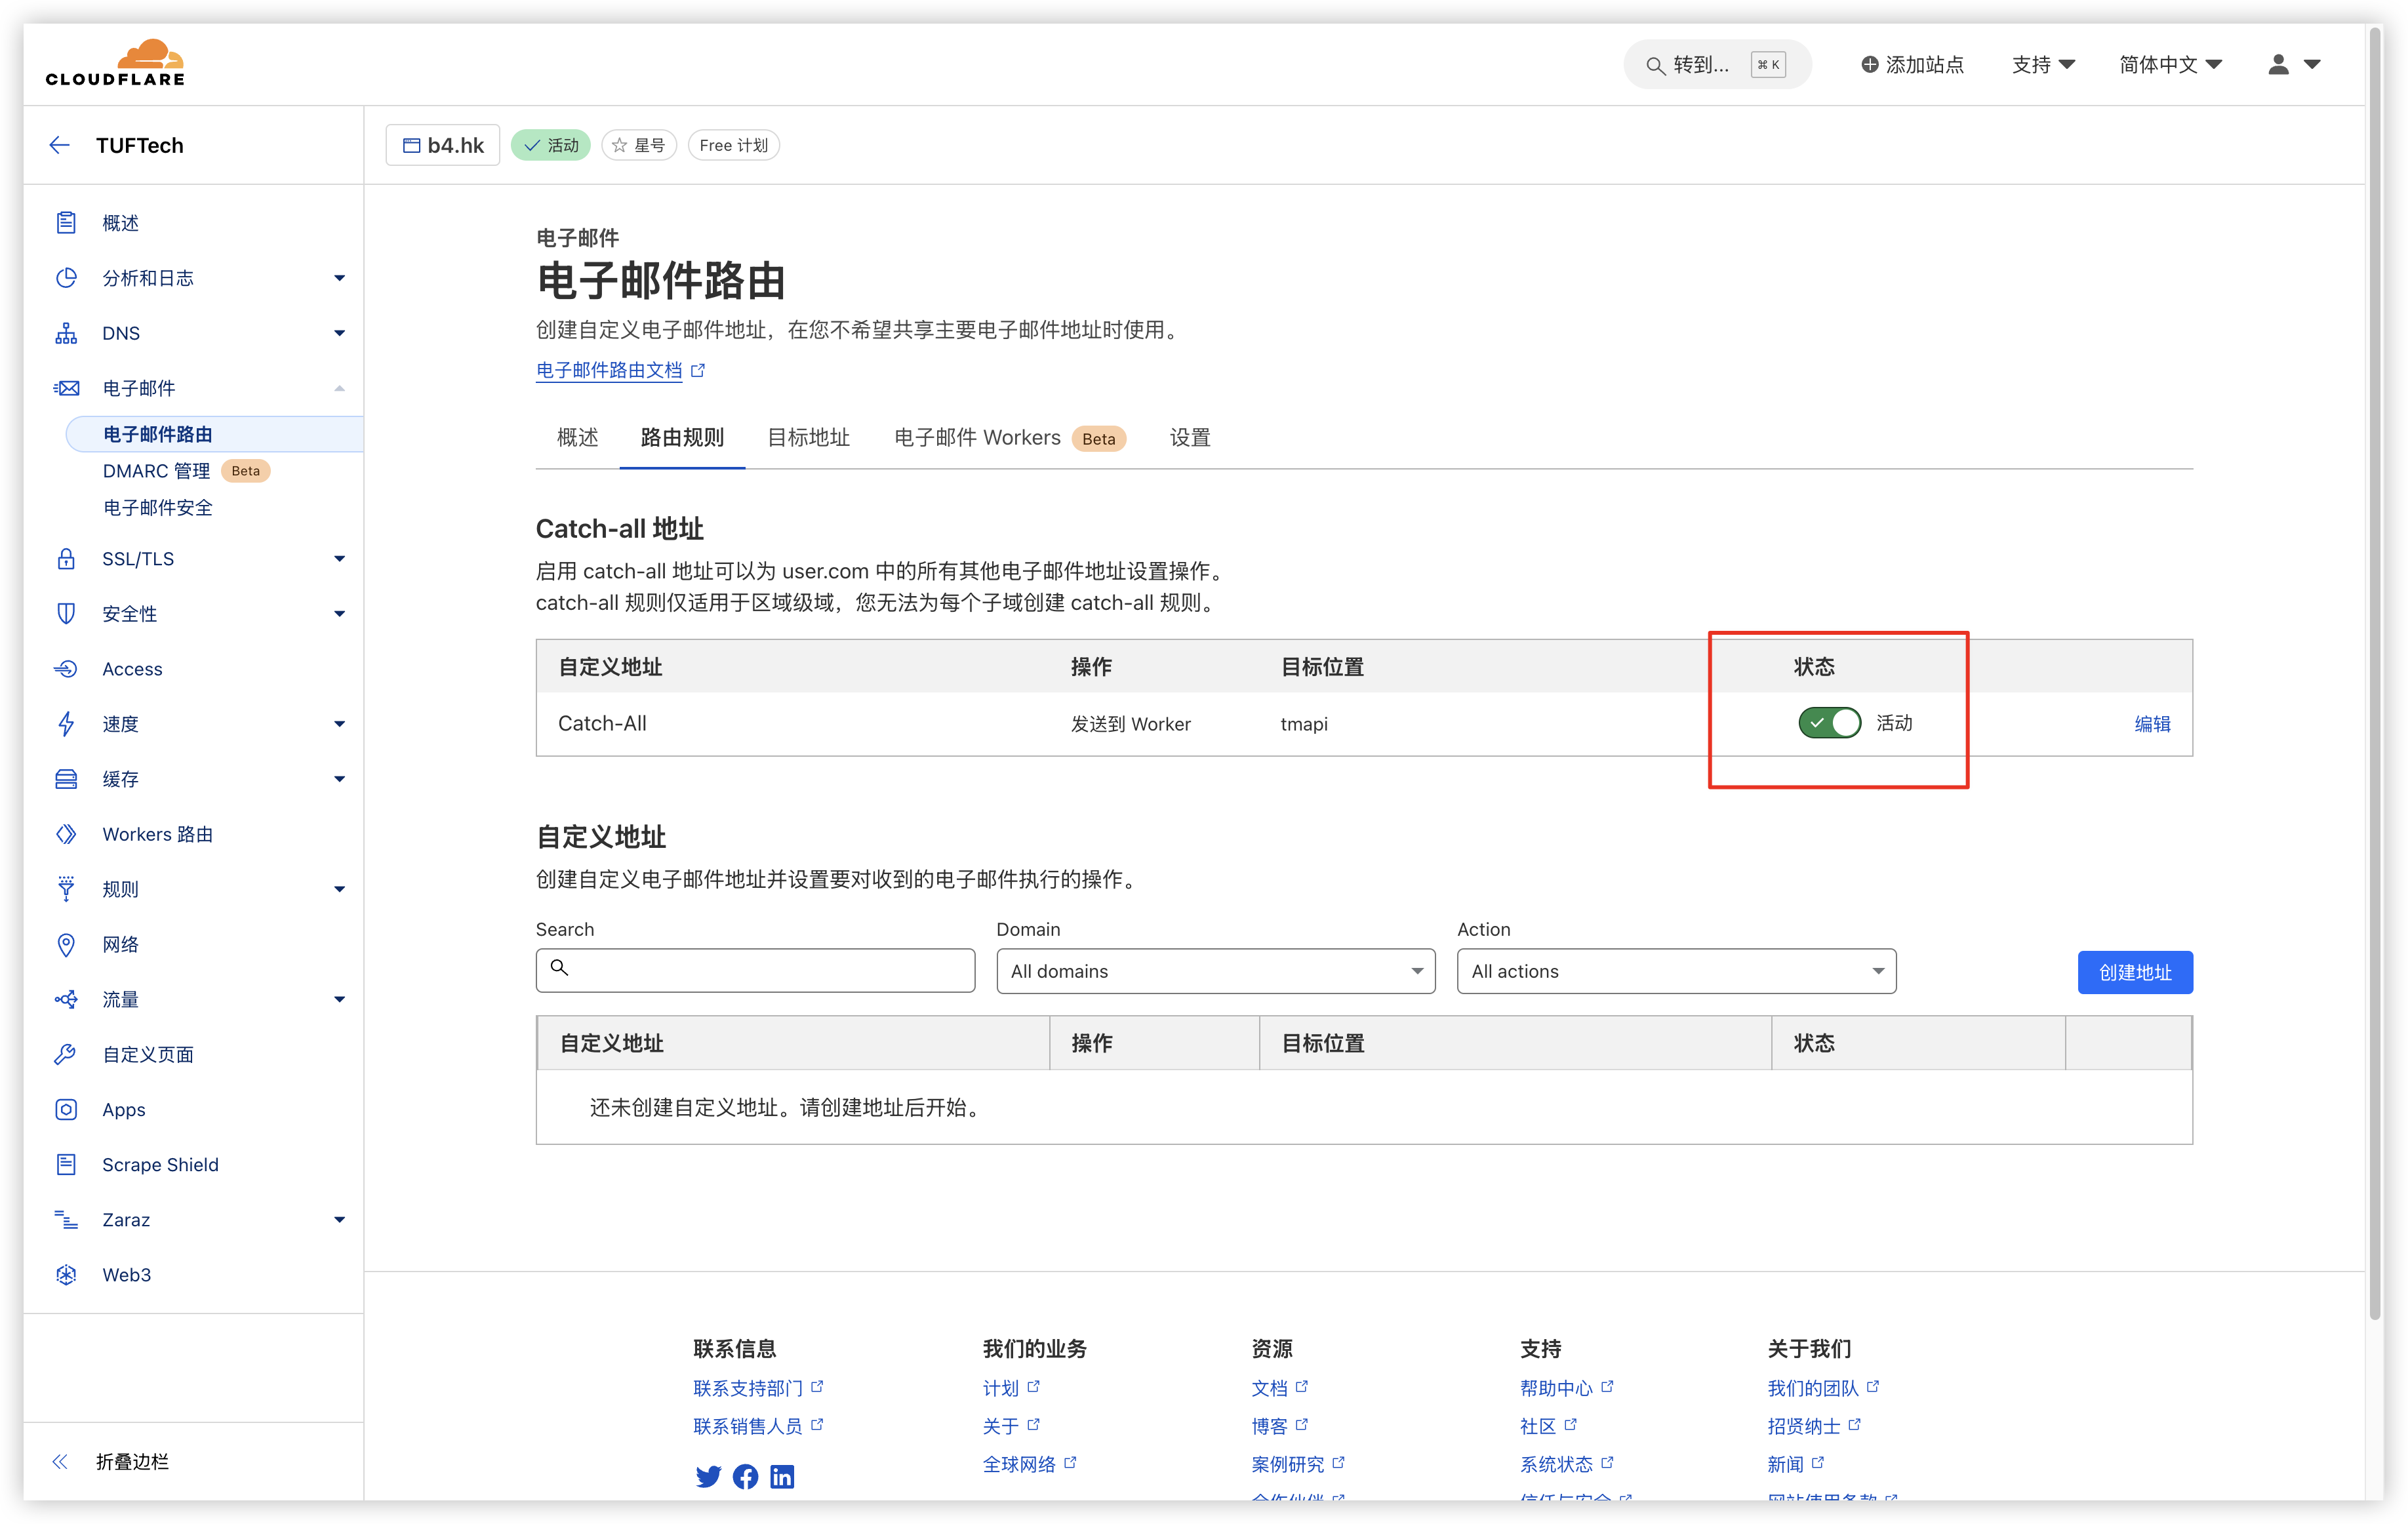Click the 网络 location pin icon

66,944
